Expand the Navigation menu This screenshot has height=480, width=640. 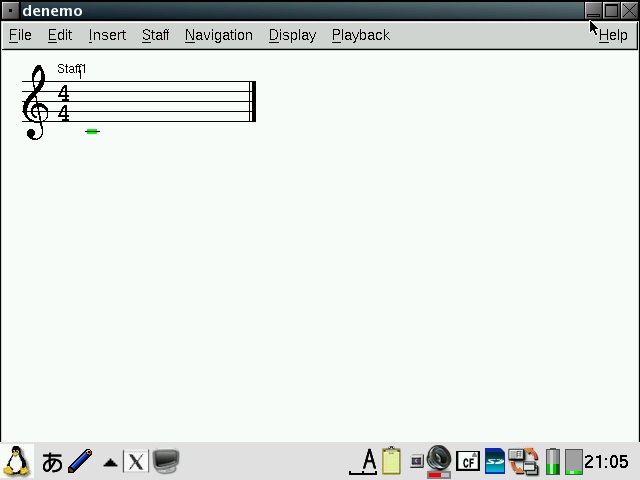218,35
